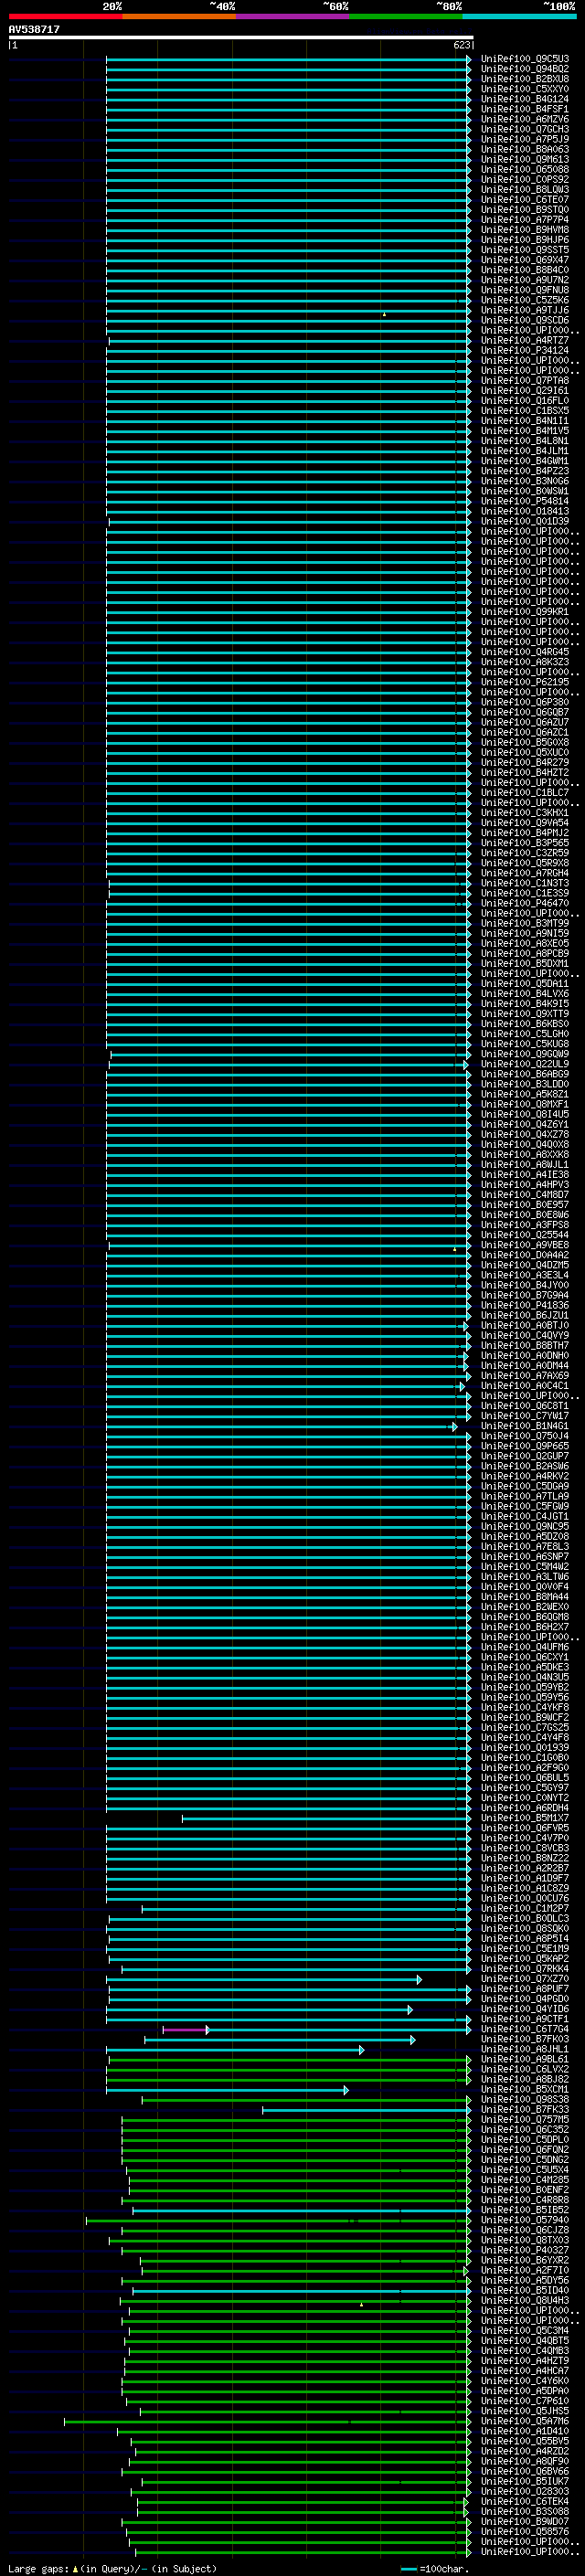
Task: Select label UniRef100_B7FK03
Action: (x=524, y=2039)
